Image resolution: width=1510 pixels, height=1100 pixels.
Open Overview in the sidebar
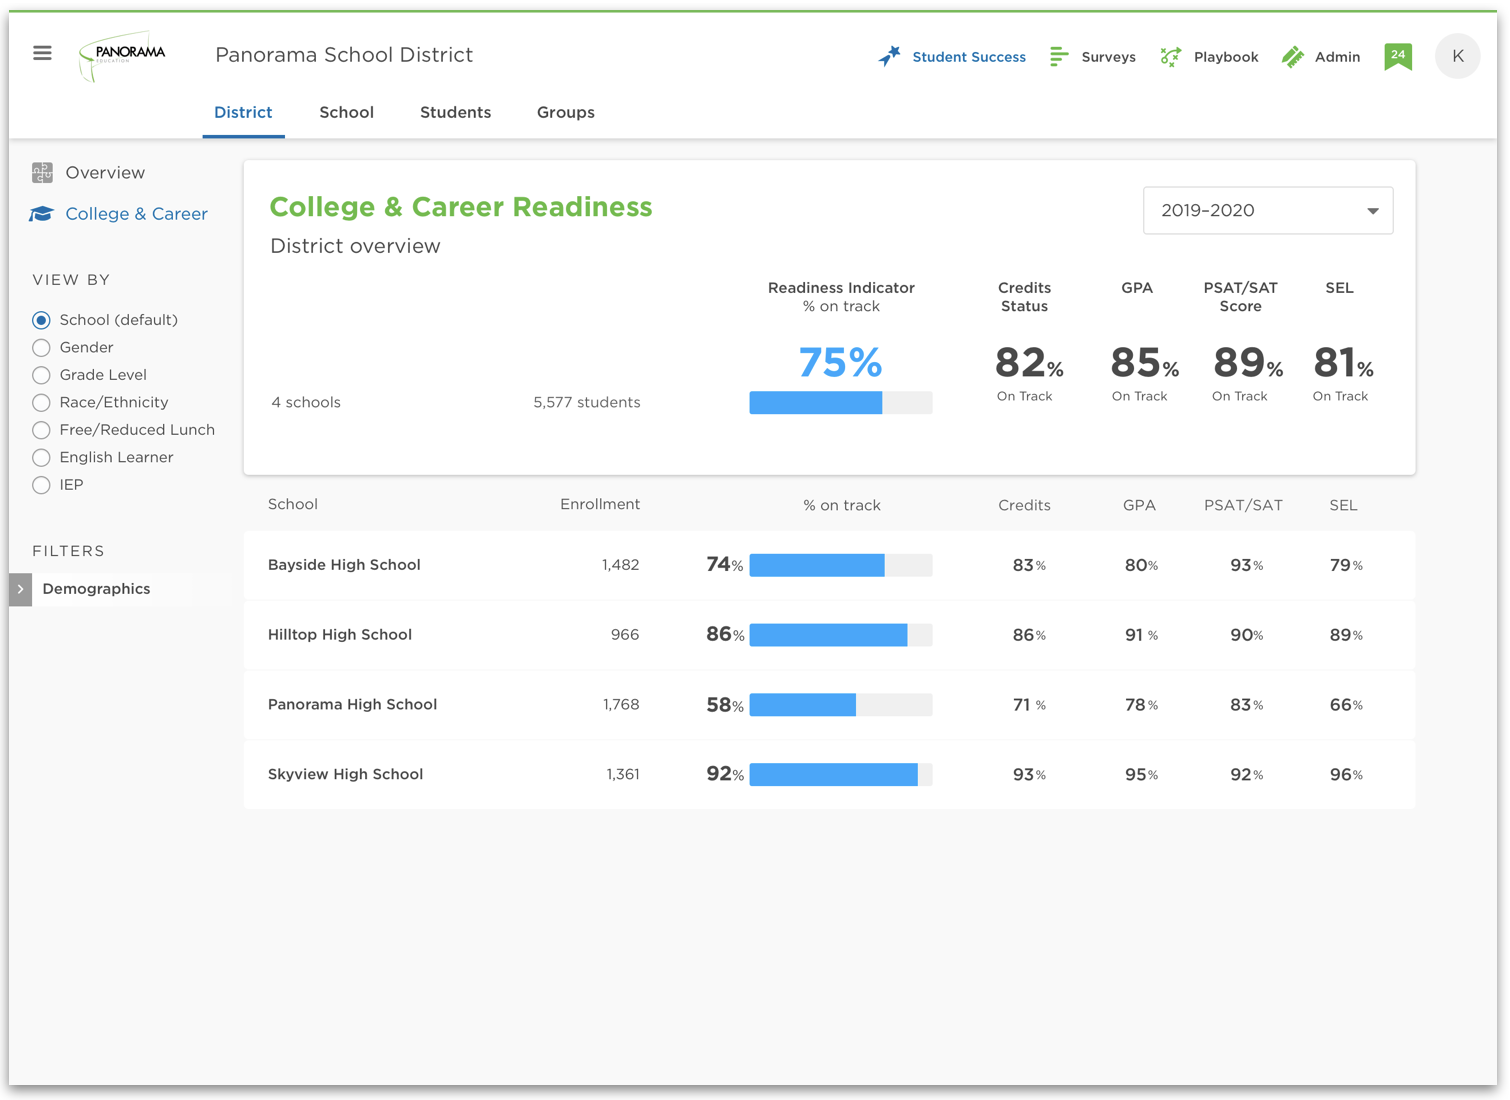pos(105,173)
